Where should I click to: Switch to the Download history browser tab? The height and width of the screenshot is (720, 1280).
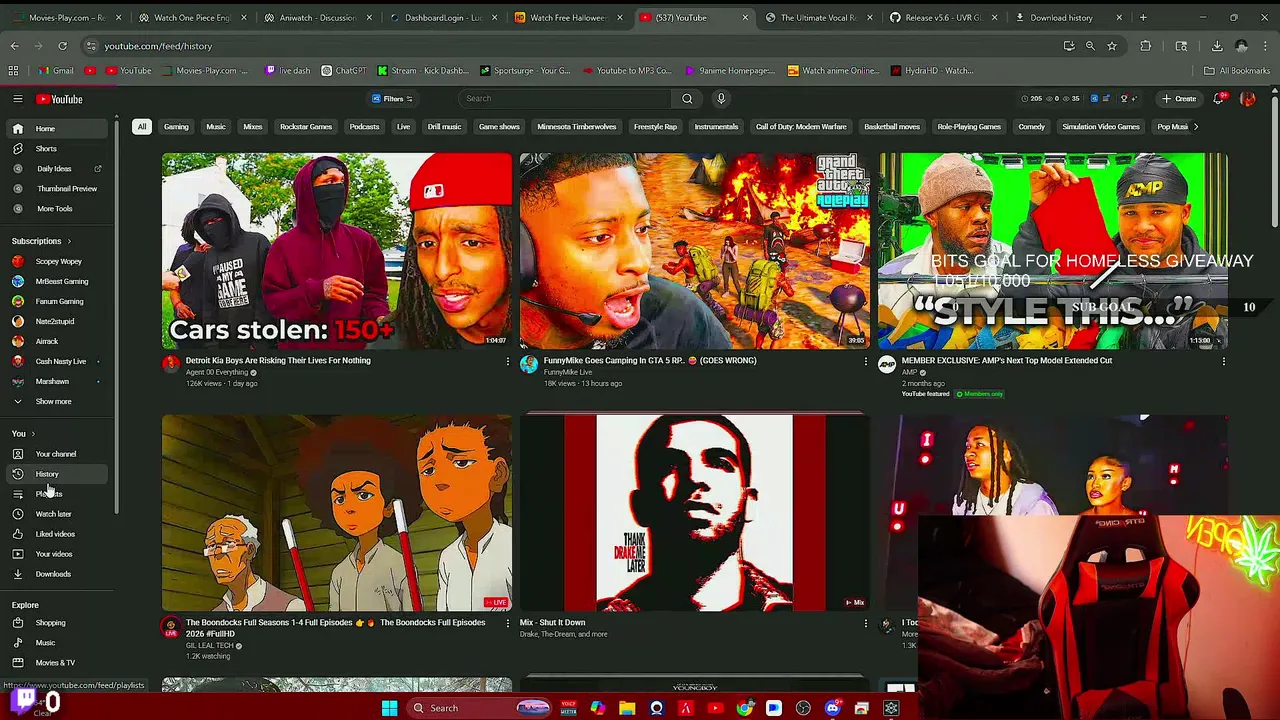[x=1060, y=17]
